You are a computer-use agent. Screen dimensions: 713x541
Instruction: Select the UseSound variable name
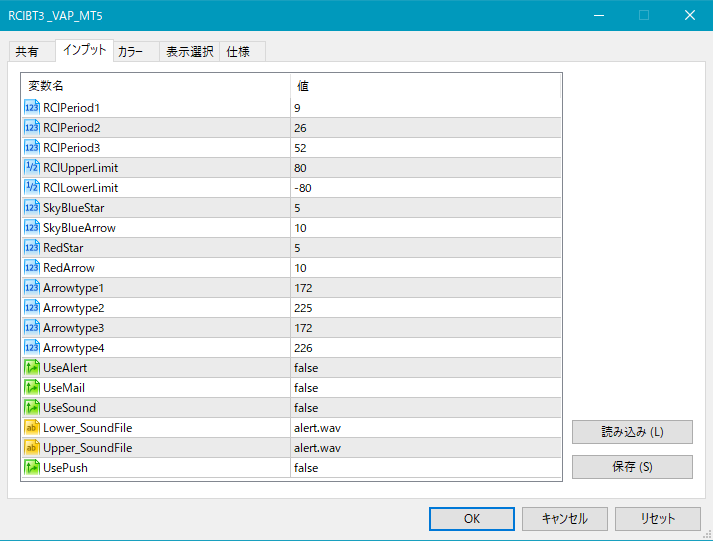[x=69, y=408]
